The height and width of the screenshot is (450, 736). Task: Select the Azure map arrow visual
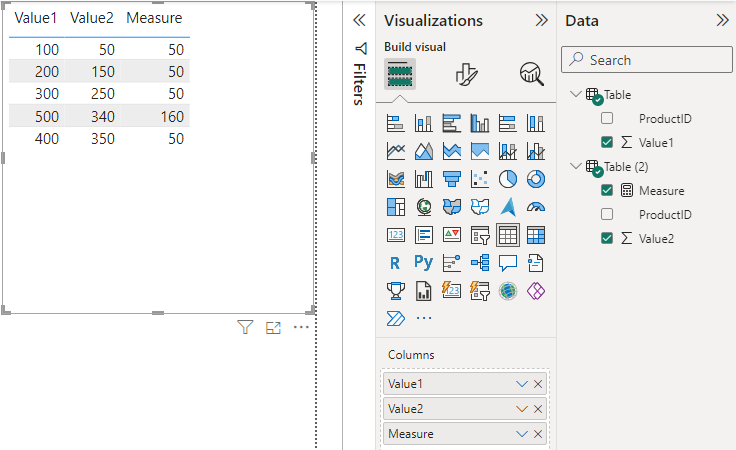pos(507,206)
